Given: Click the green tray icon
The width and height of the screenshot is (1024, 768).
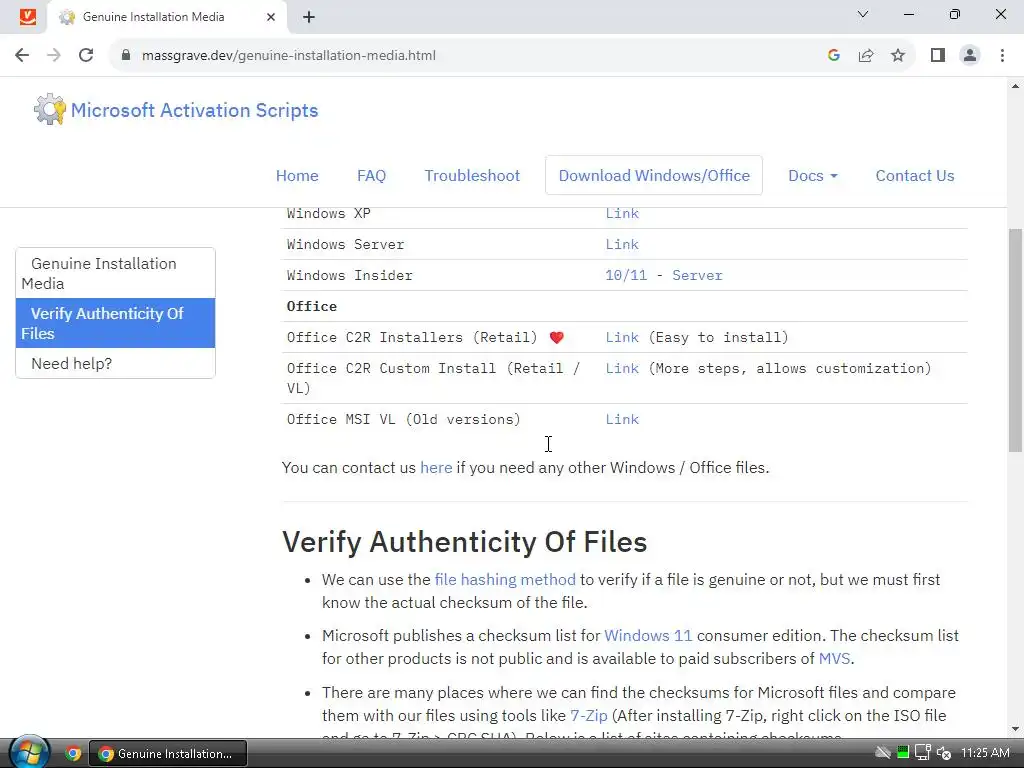Looking at the screenshot, I should click(903, 753).
